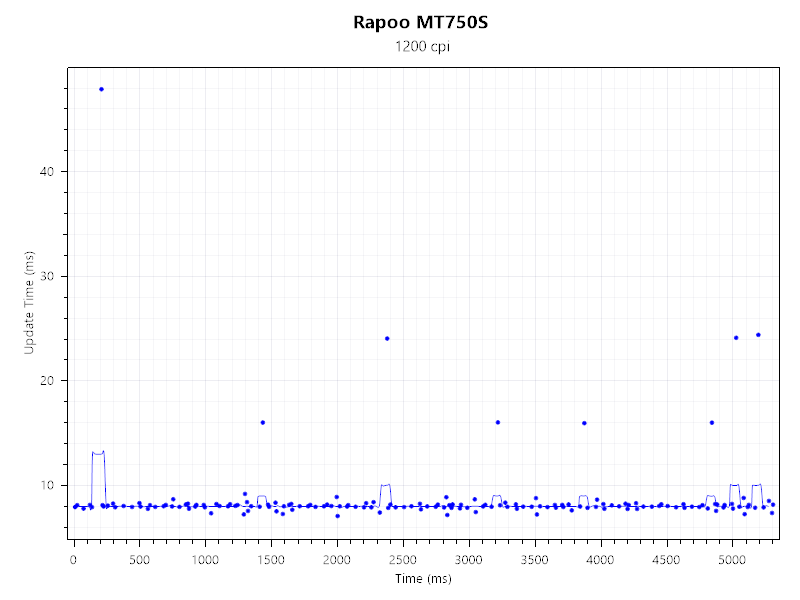Viewport: 800px width, 600px height.
Task: Click the chart title "Rapoo MT750S"
Action: 420,22
